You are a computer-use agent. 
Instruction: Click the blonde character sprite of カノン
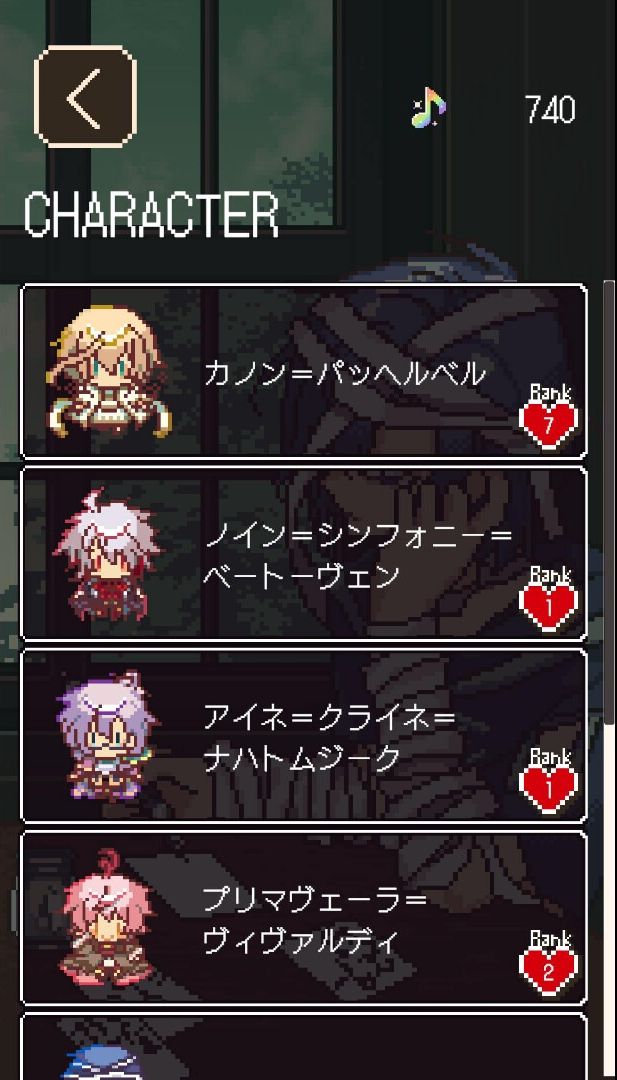109,372
